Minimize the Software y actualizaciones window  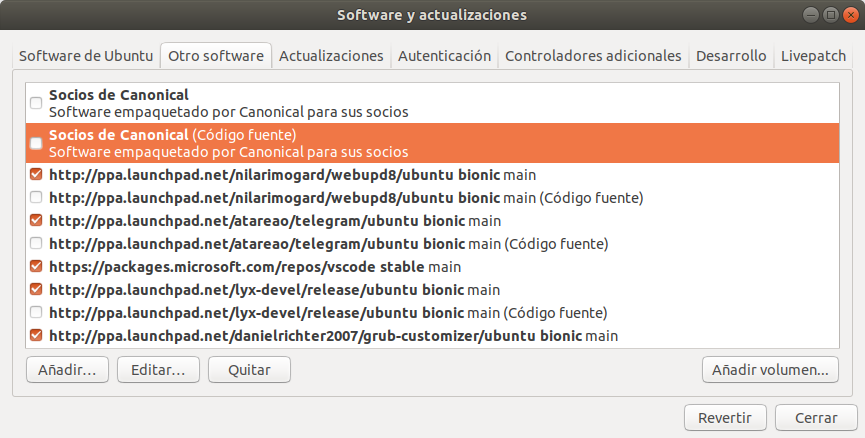click(x=810, y=15)
